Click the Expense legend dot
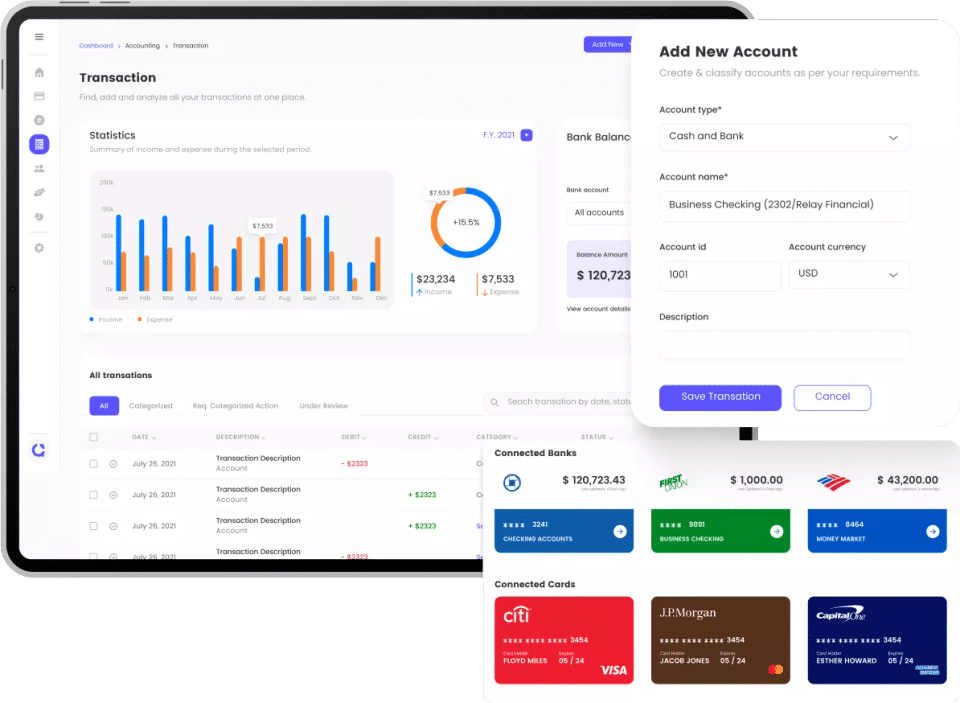960x703 pixels. tap(140, 320)
